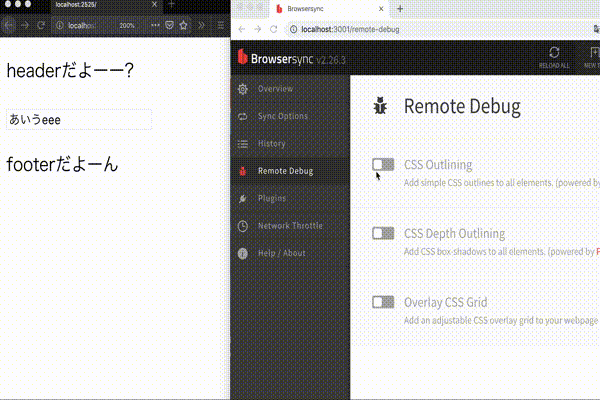This screenshot has width=600, height=400.
Task: Open the hamburger menu in left browser
Action: pyautogui.click(x=221, y=26)
